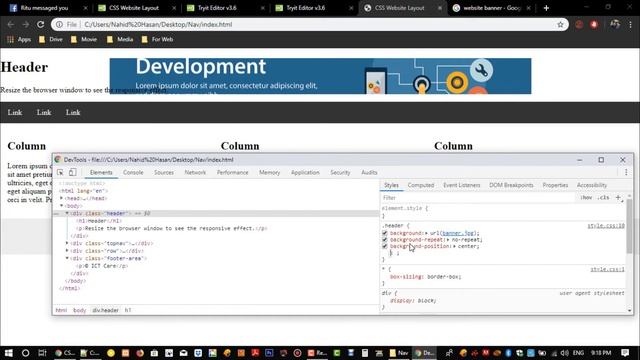This screenshot has height=360, width=640.
Task: Open the Movie bookmark folder
Action: coord(84,39)
